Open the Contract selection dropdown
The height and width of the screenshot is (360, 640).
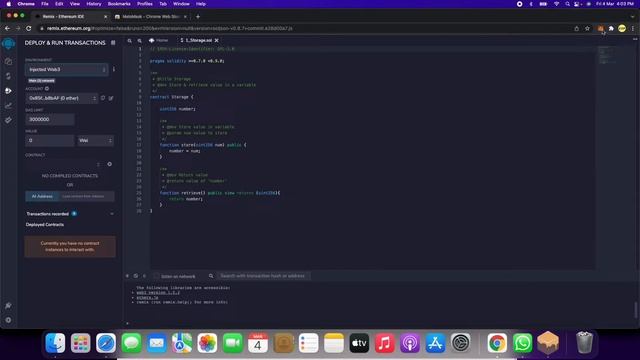tap(63, 164)
